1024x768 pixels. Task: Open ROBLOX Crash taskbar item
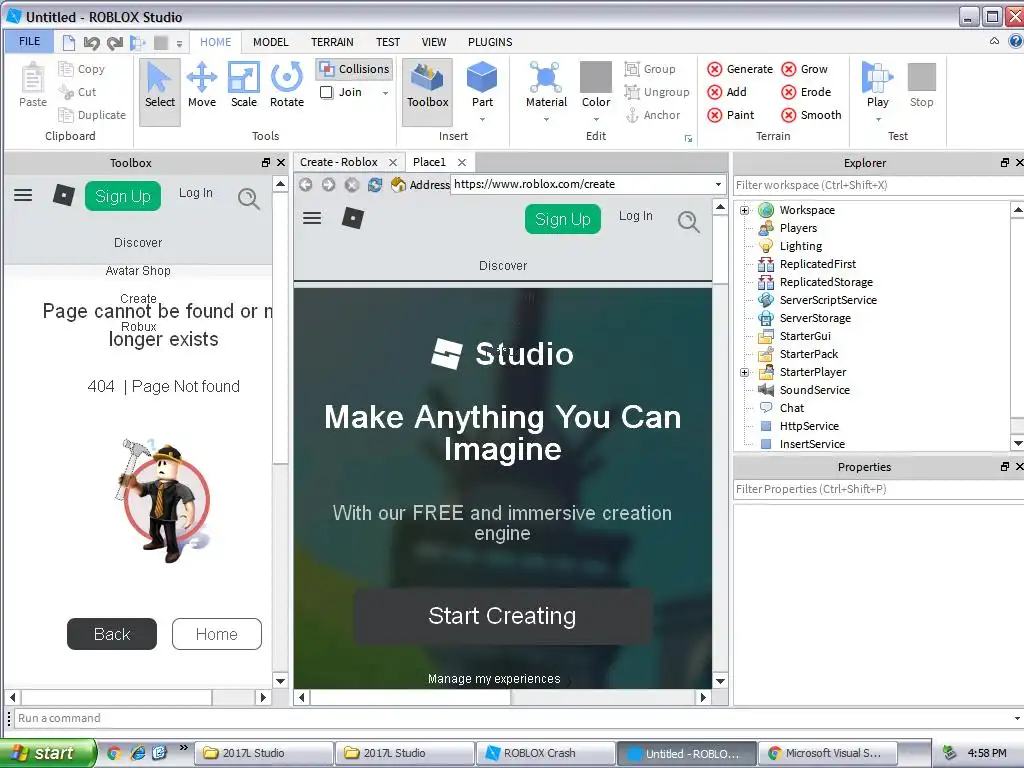(546, 753)
